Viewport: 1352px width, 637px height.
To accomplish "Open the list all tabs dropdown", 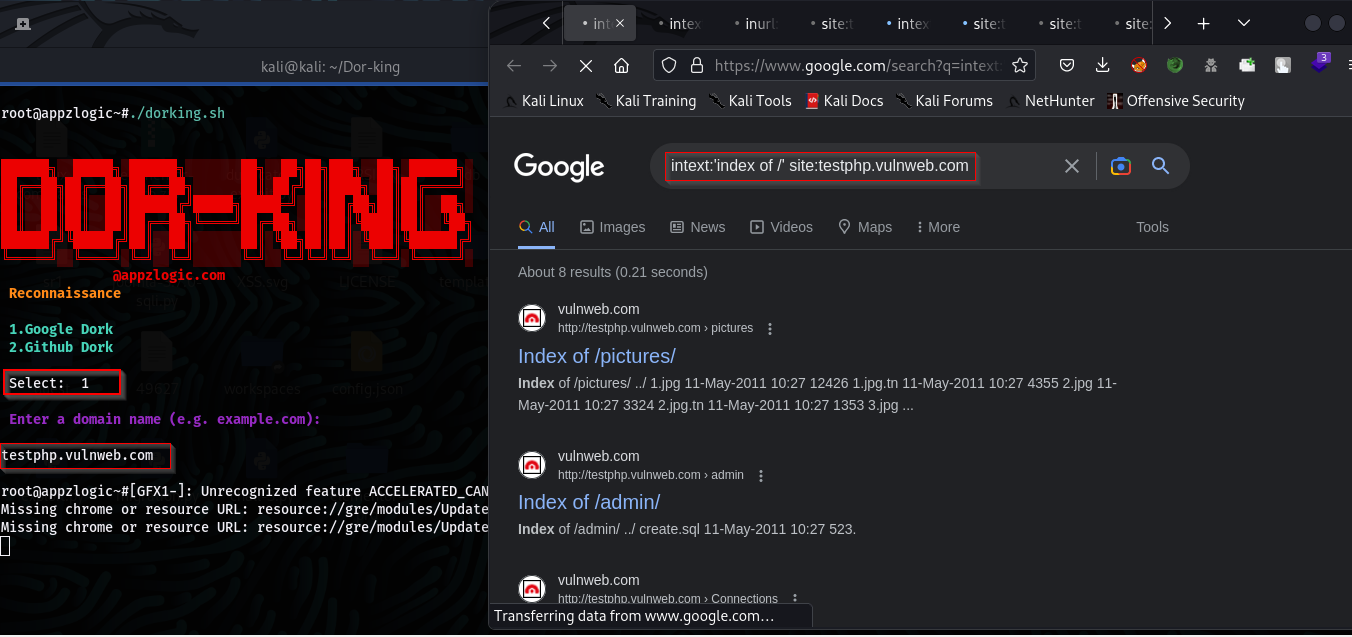I will pyautogui.click(x=1244, y=23).
